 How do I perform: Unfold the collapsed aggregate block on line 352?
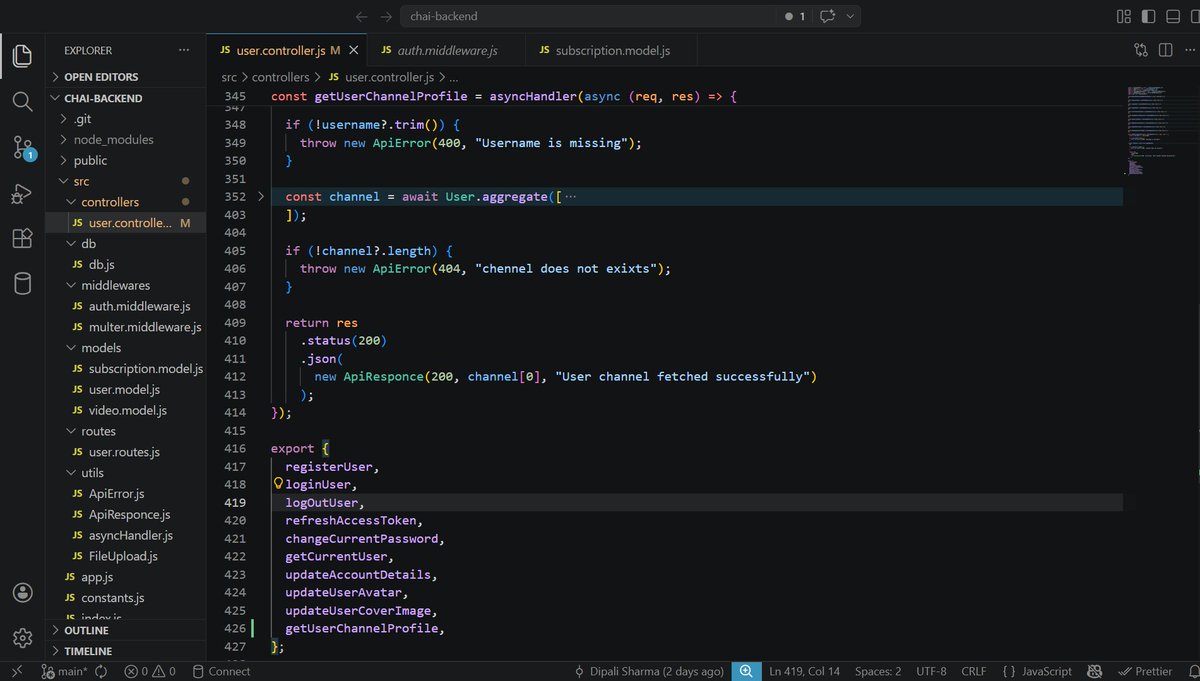coord(261,197)
